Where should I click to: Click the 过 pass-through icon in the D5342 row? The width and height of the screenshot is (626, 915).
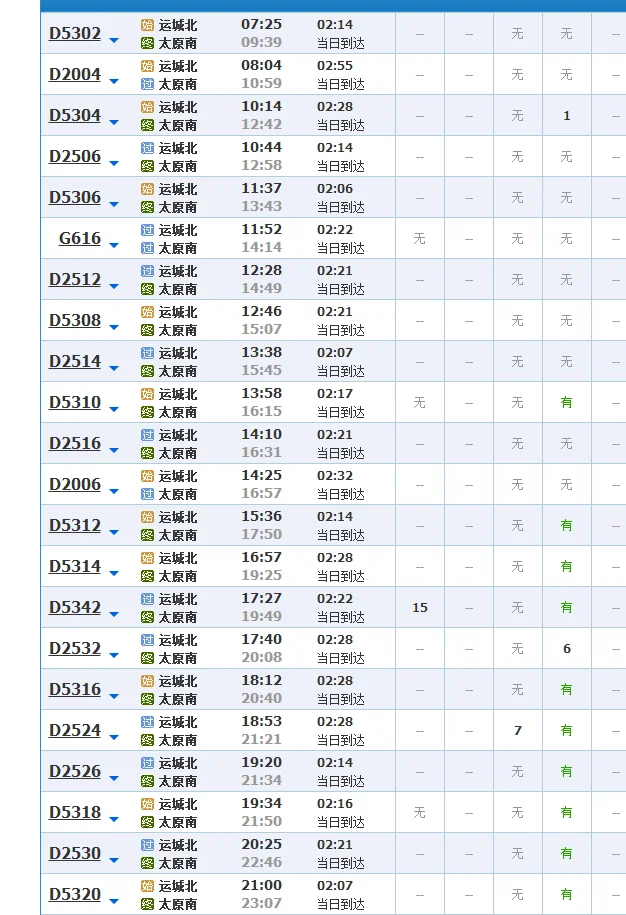[147, 599]
